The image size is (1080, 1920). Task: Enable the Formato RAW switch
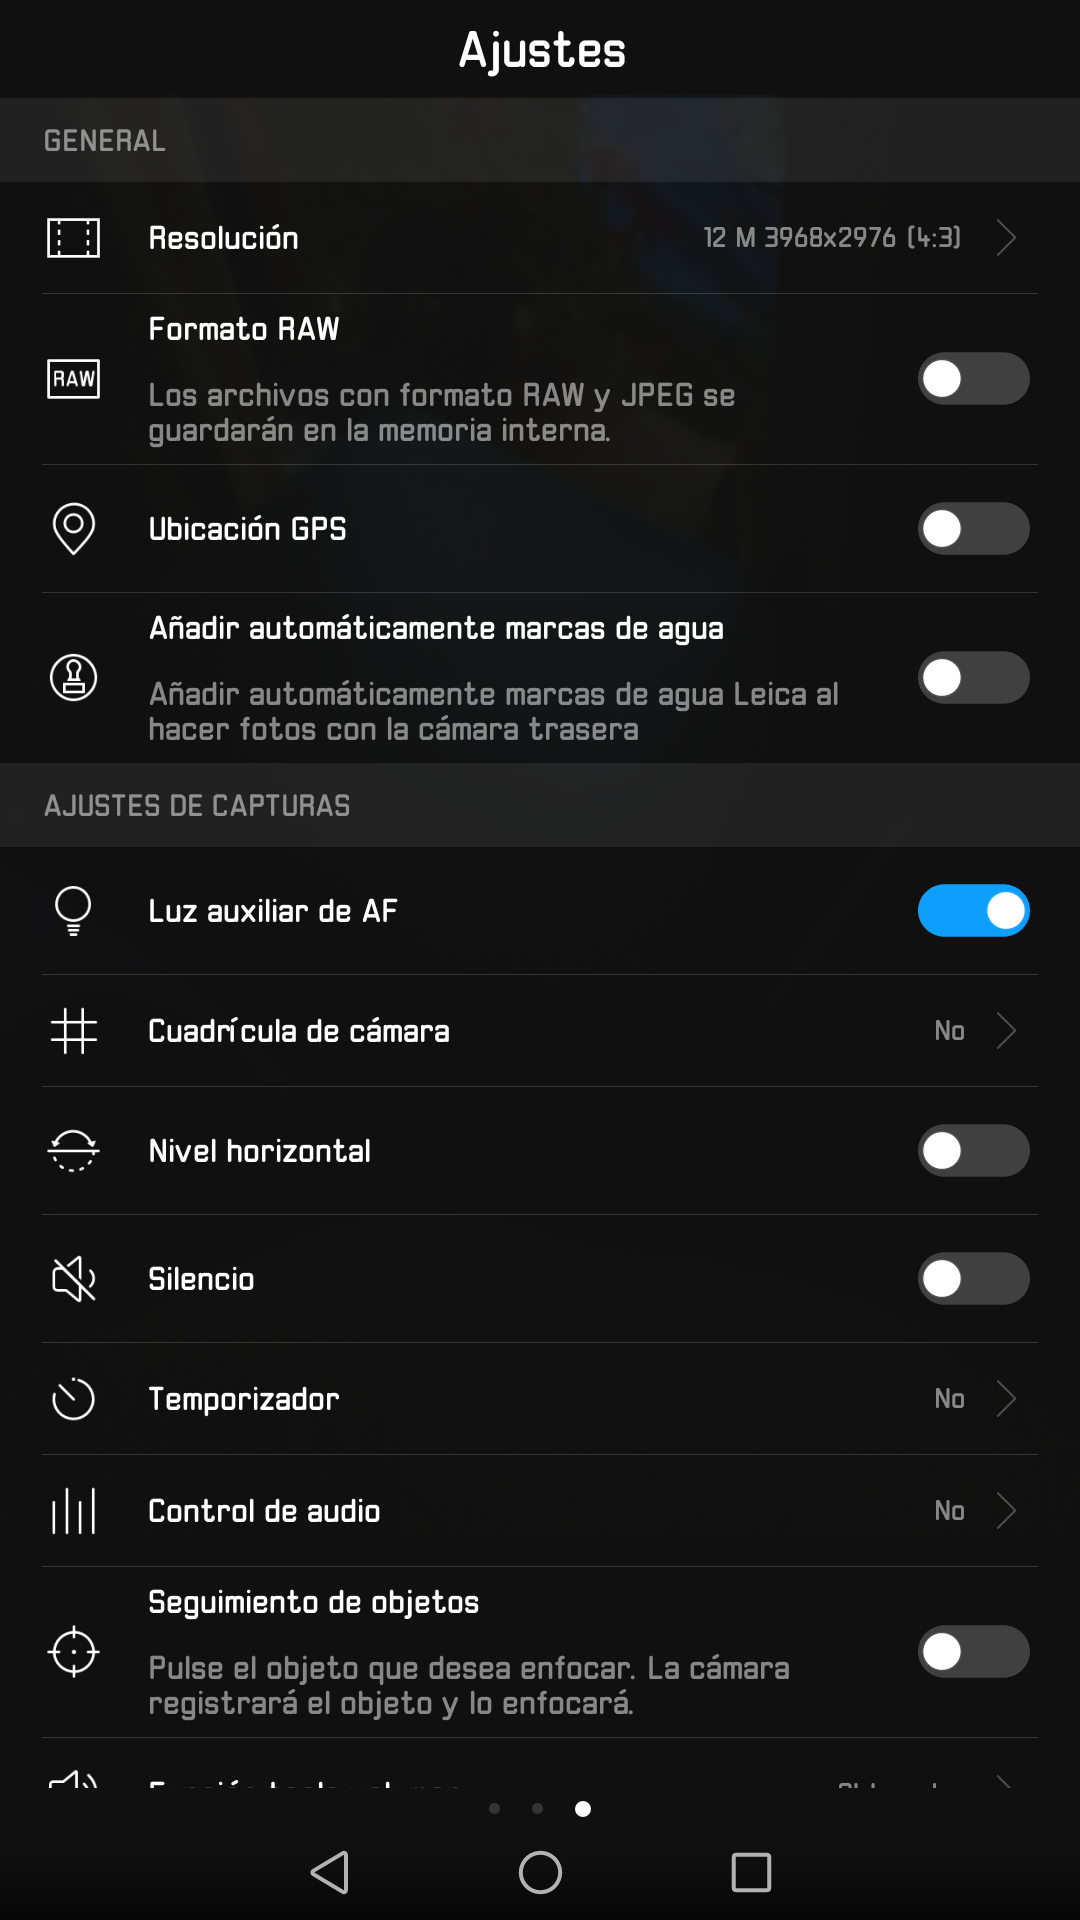tap(973, 379)
